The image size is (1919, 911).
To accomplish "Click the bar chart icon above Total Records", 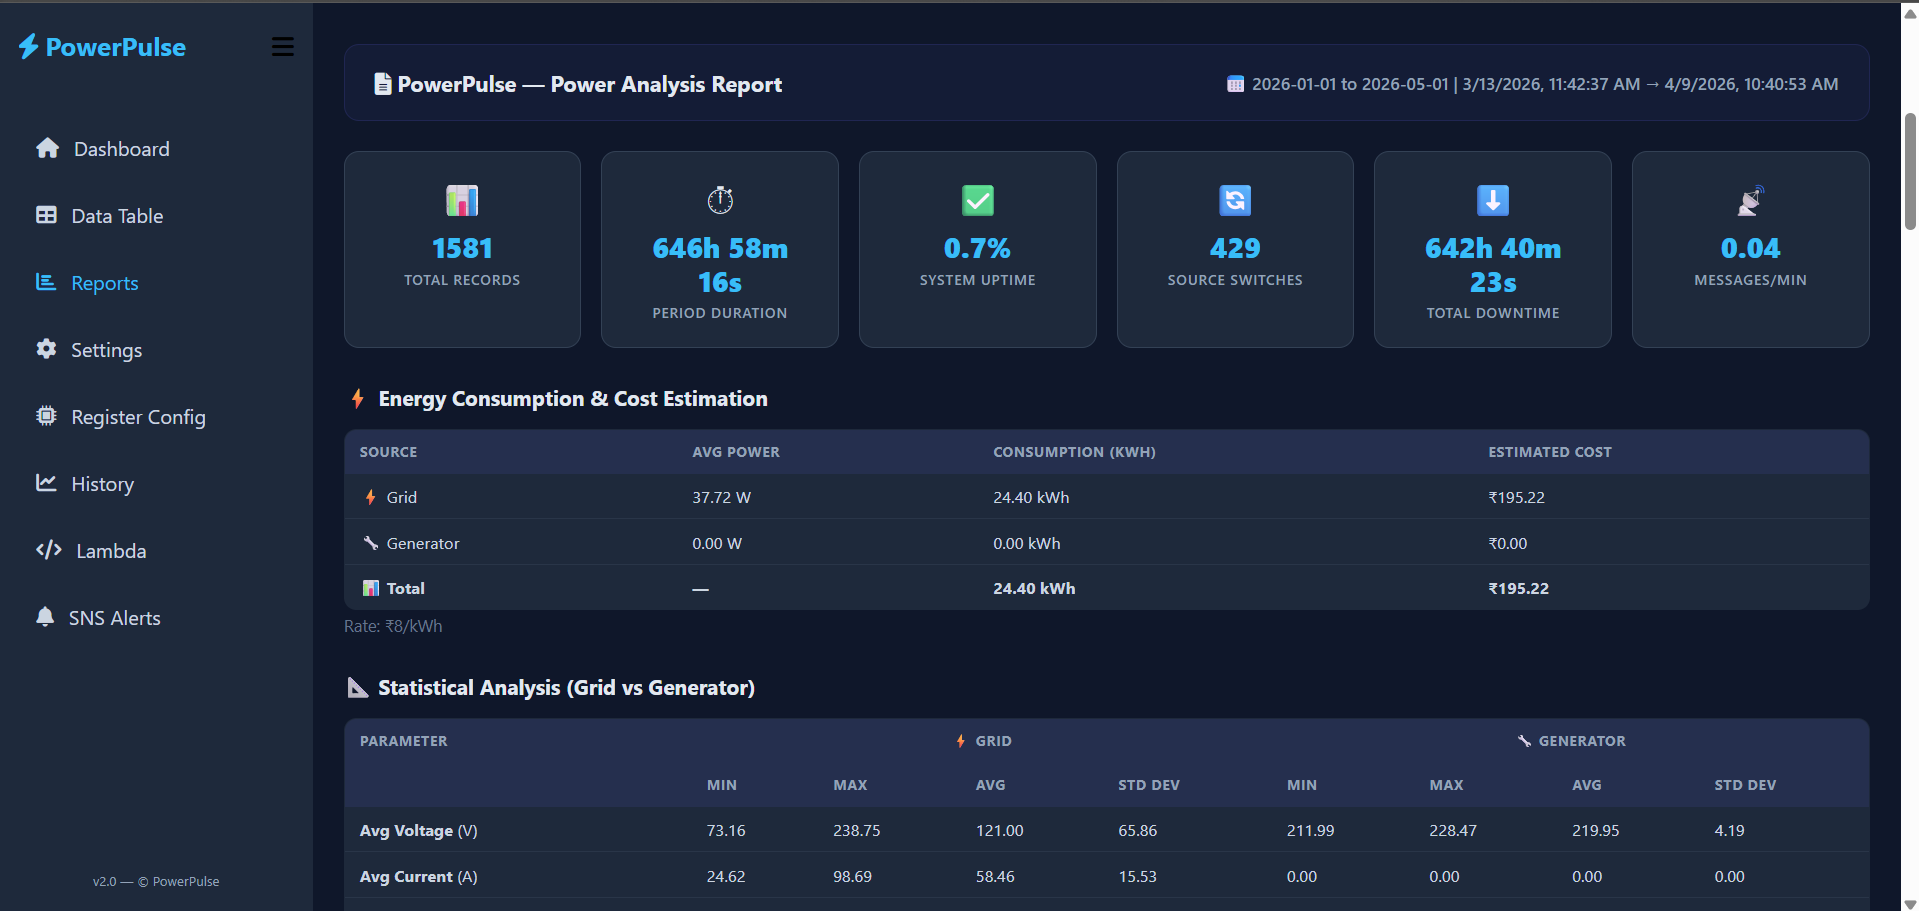I will click(x=462, y=200).
